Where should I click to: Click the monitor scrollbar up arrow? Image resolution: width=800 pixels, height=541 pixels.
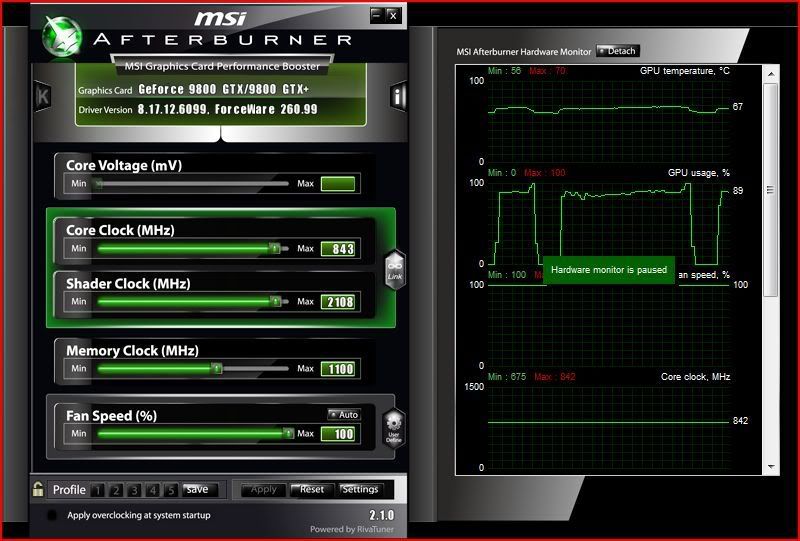771,75
